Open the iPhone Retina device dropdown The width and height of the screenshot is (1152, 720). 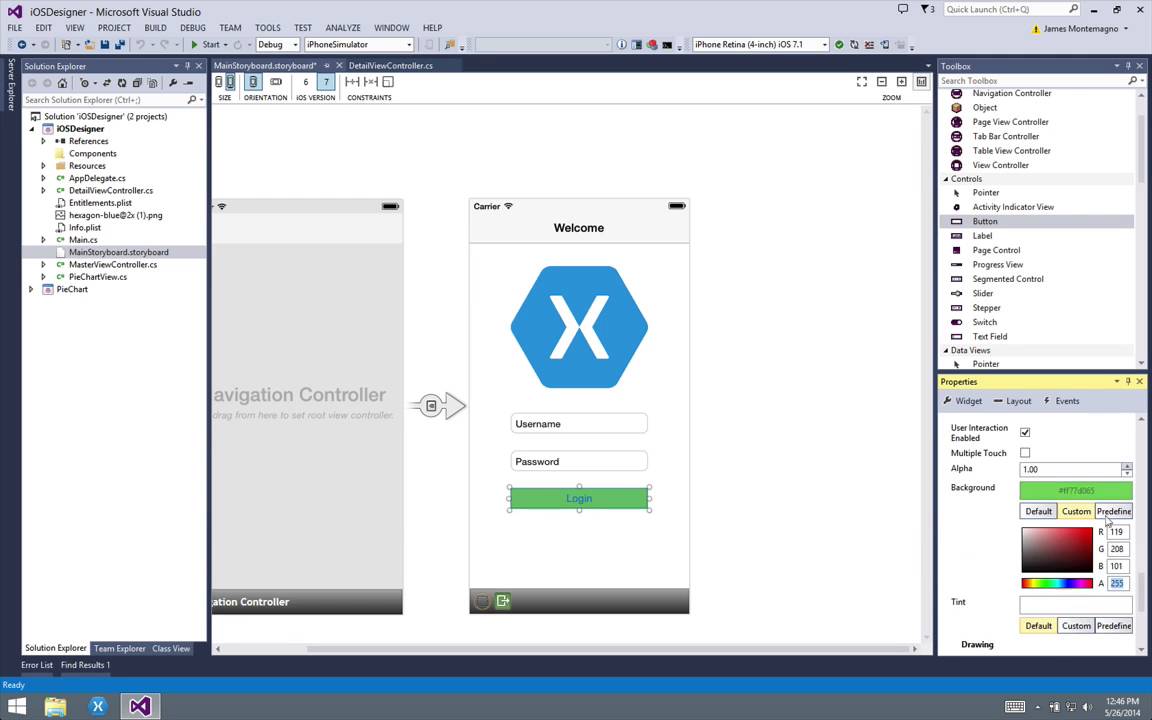tap(760, 45)
